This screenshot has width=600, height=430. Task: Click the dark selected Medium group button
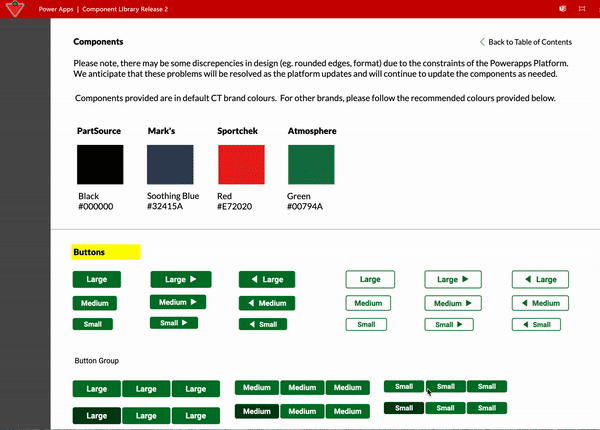pyautogui.click(x=257, y=411)
